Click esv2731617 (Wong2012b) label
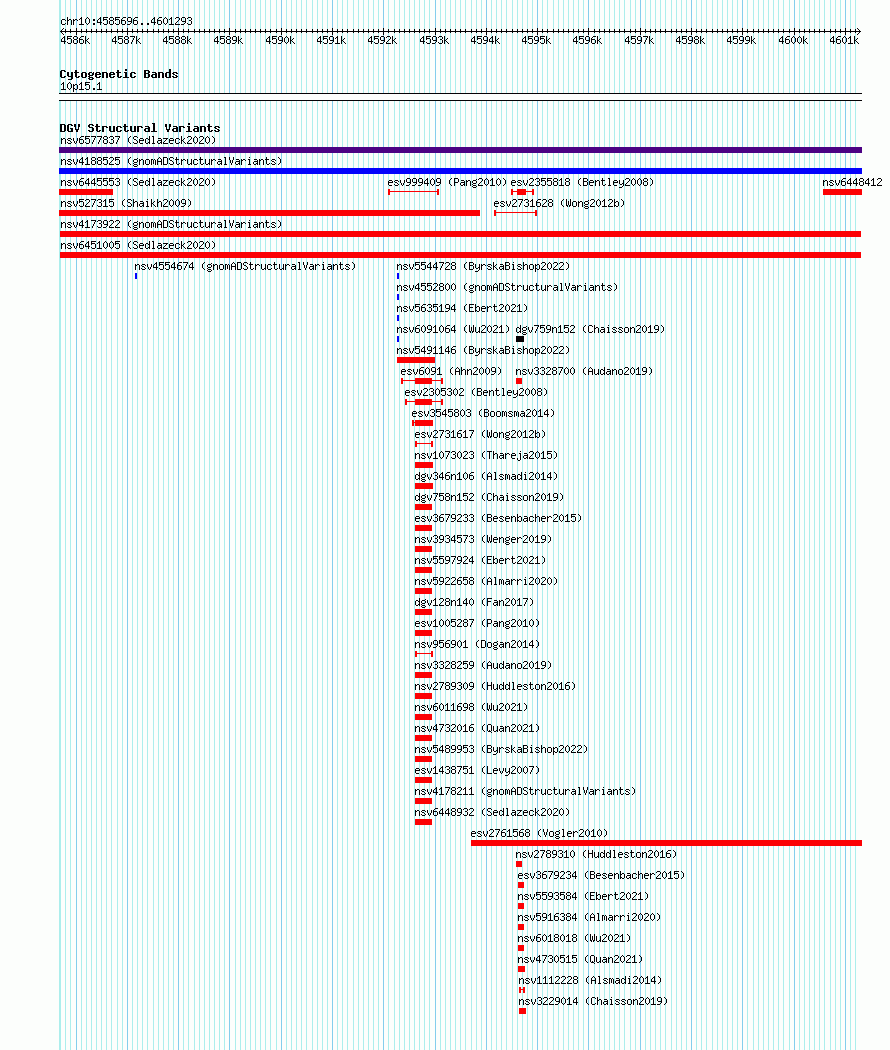 click(x=480, y=435)
